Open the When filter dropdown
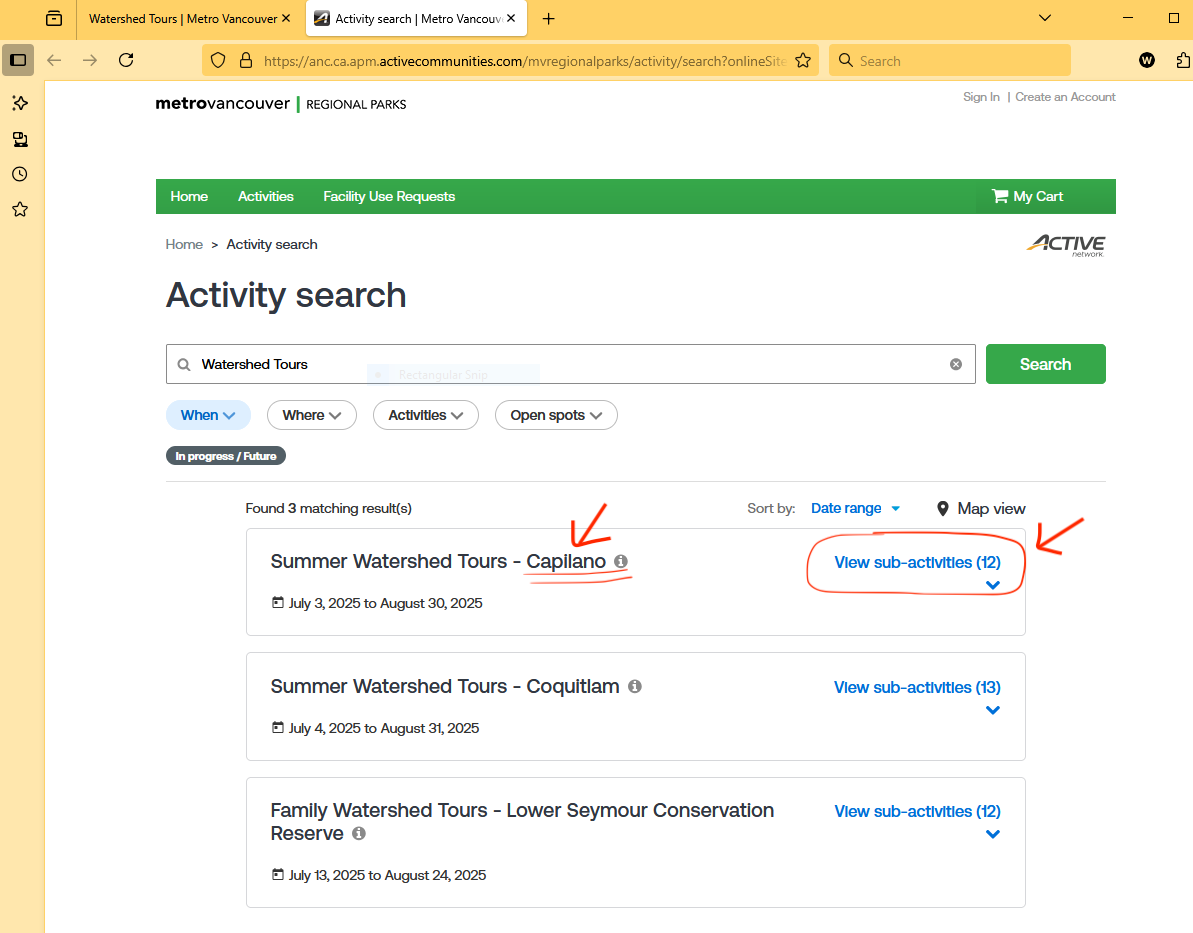The height and width of the screenshot is (933, 1193). 208,415
